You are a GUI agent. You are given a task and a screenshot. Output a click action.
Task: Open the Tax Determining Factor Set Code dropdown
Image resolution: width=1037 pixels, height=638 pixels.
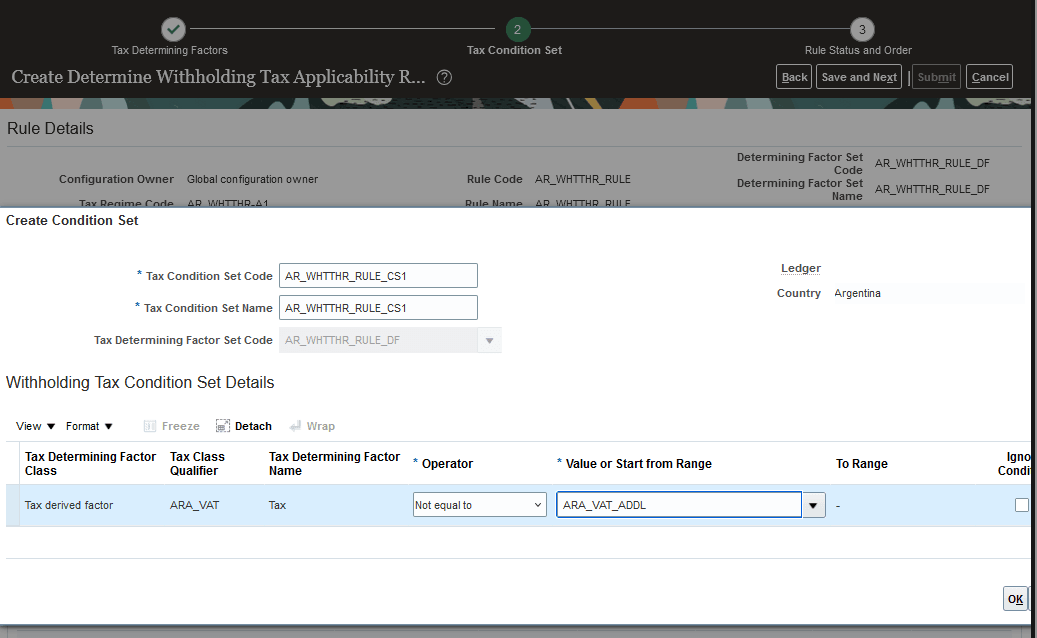489,340
